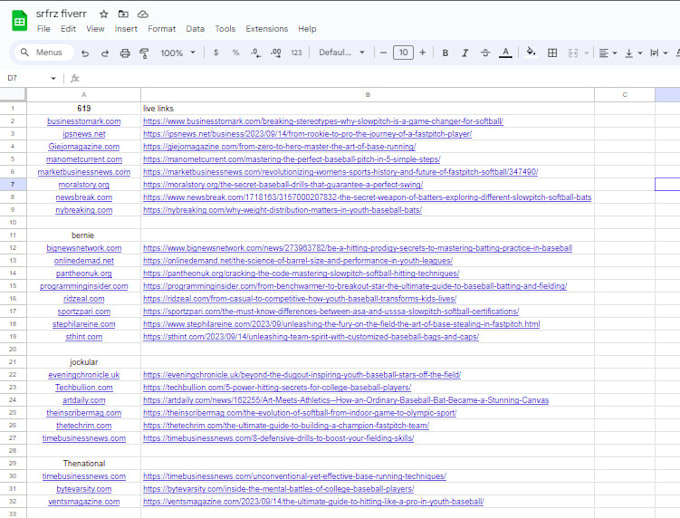The width and height of the screenshot is (680, 518).
Task: Open the Google Sheets home icon
Action: tap(20, 20)
